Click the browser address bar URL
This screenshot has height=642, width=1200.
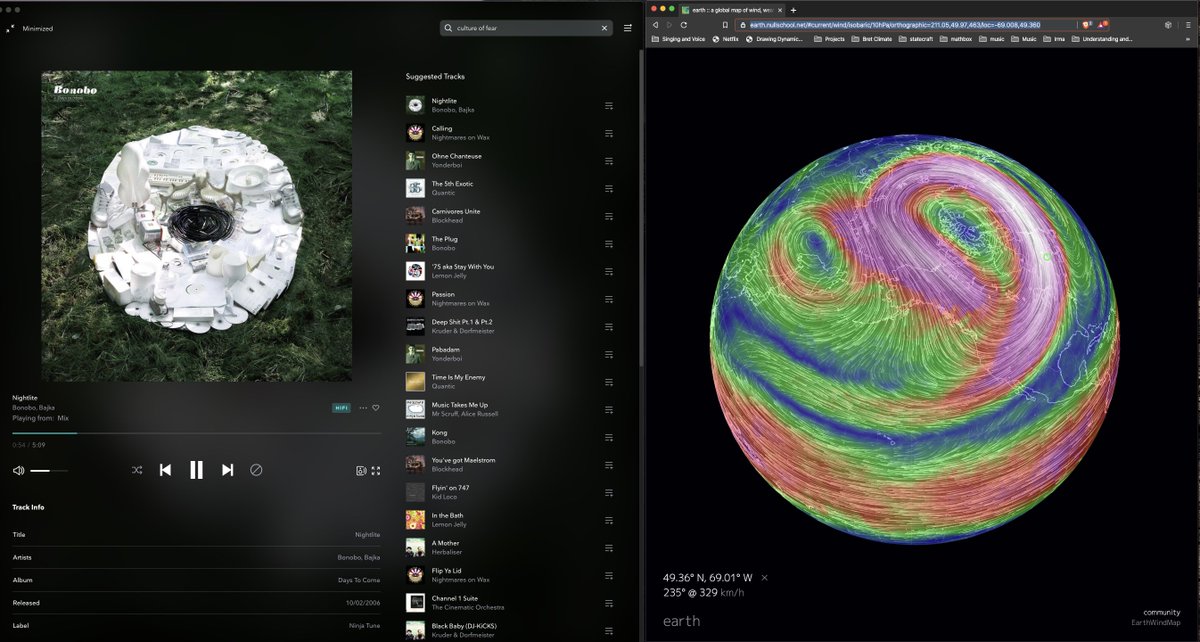pos(895,24)
